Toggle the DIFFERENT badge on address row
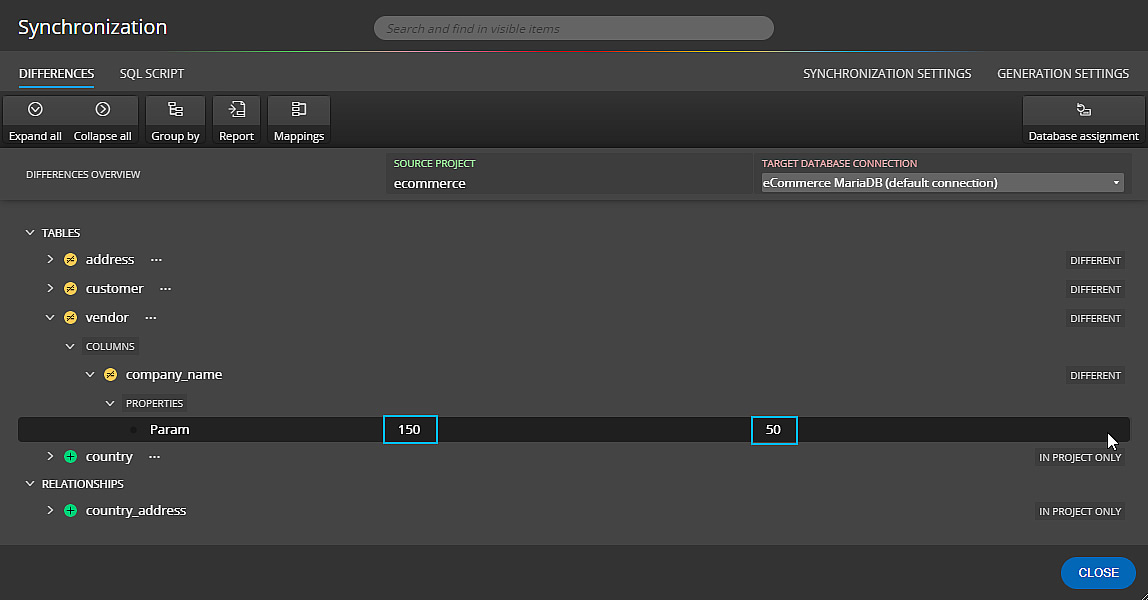This screenshot has height=600, width=1148. (1095, 260)
